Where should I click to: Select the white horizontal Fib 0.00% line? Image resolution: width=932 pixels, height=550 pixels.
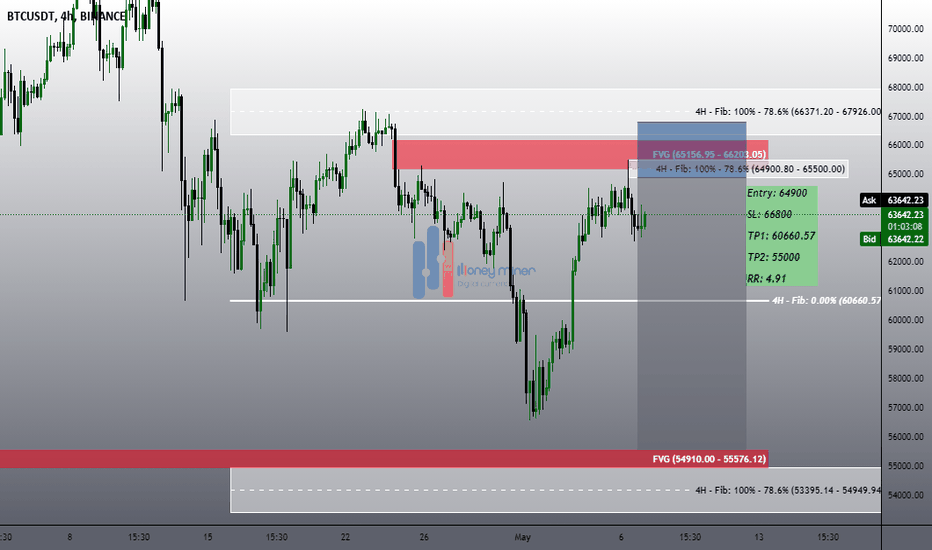click(x=499, y=301)
